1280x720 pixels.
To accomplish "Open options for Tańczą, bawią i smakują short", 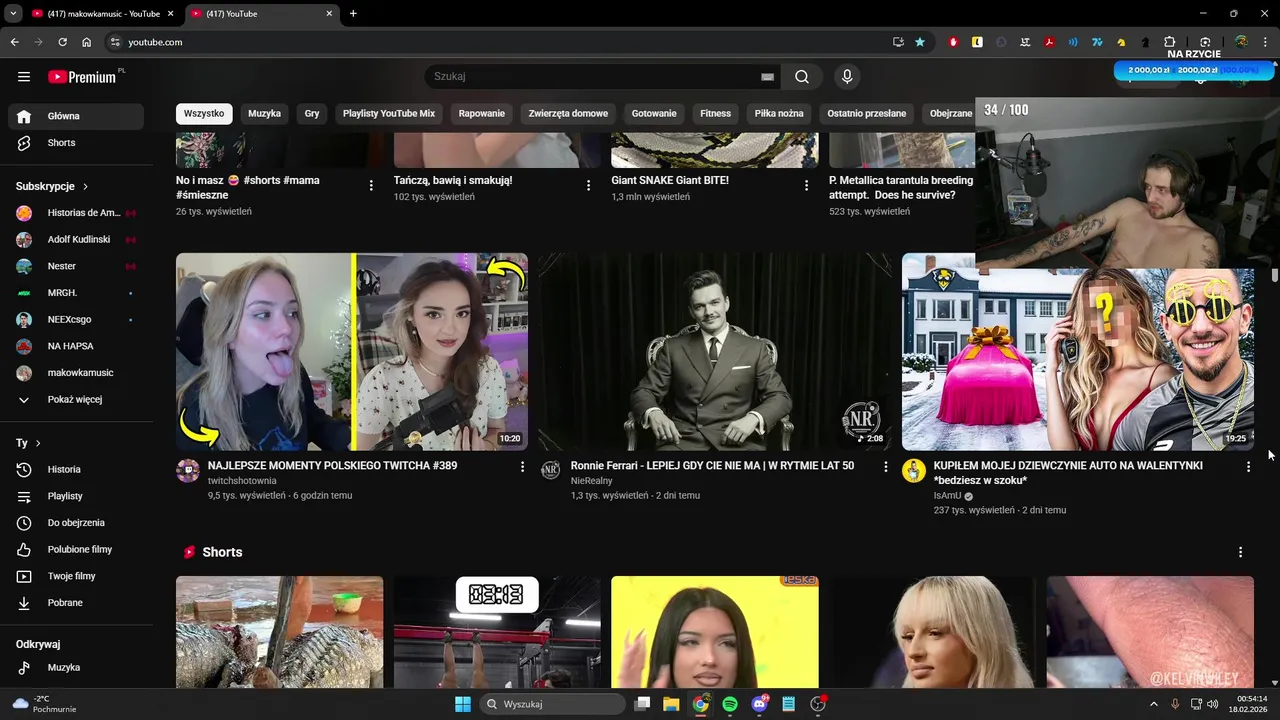I will 588,185.
